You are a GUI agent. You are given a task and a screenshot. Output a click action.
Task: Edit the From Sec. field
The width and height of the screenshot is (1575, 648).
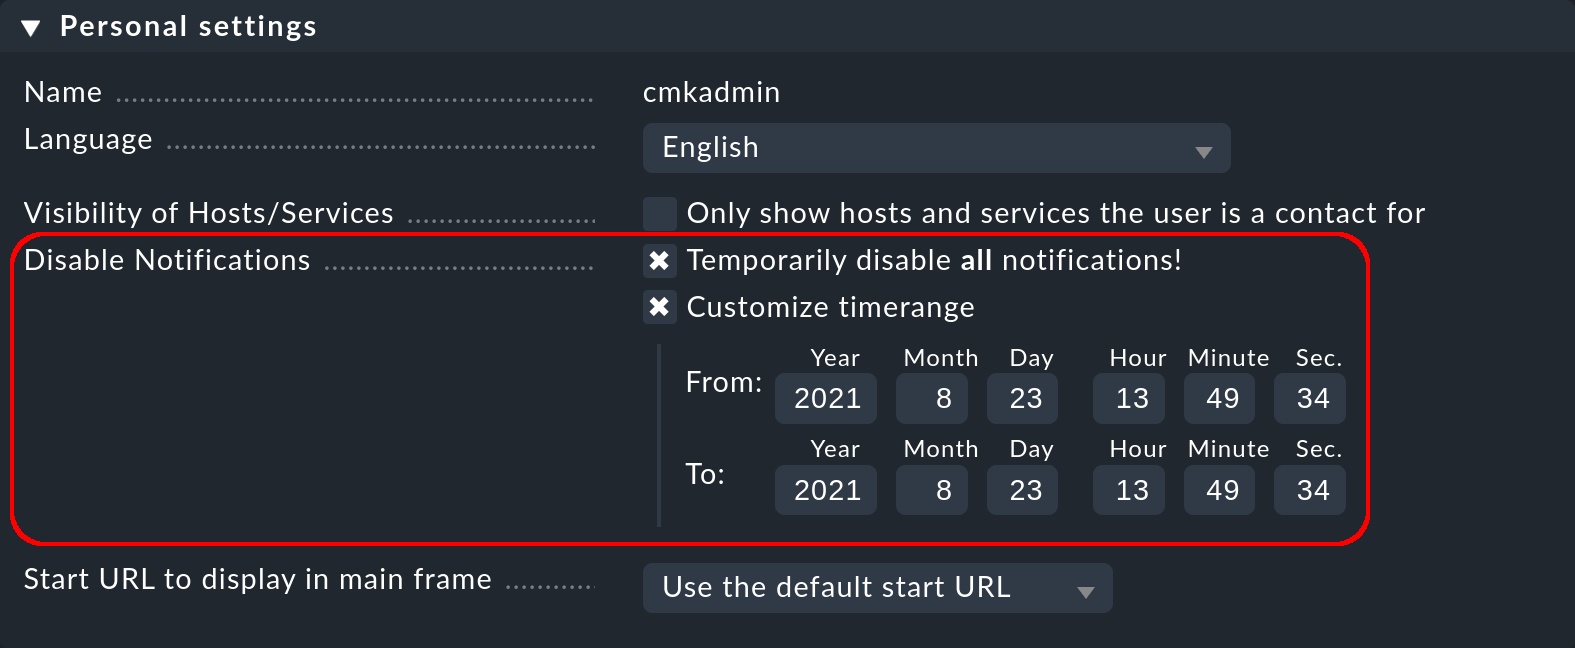[1310, 399]
